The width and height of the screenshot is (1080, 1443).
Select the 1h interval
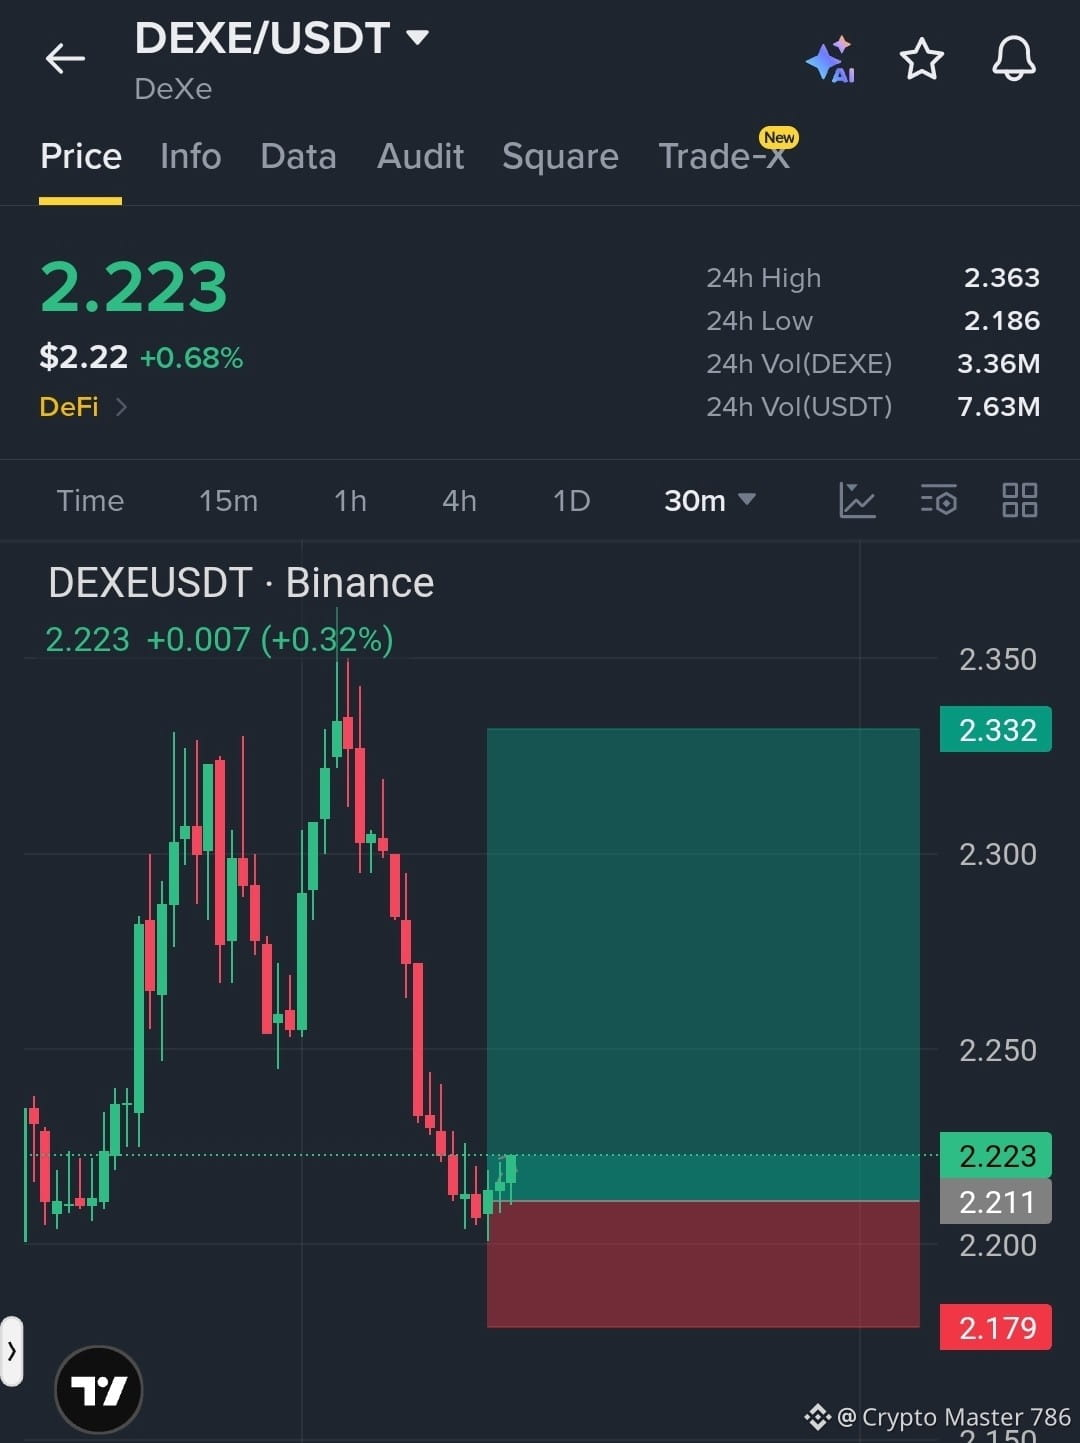tap(350, 500)
